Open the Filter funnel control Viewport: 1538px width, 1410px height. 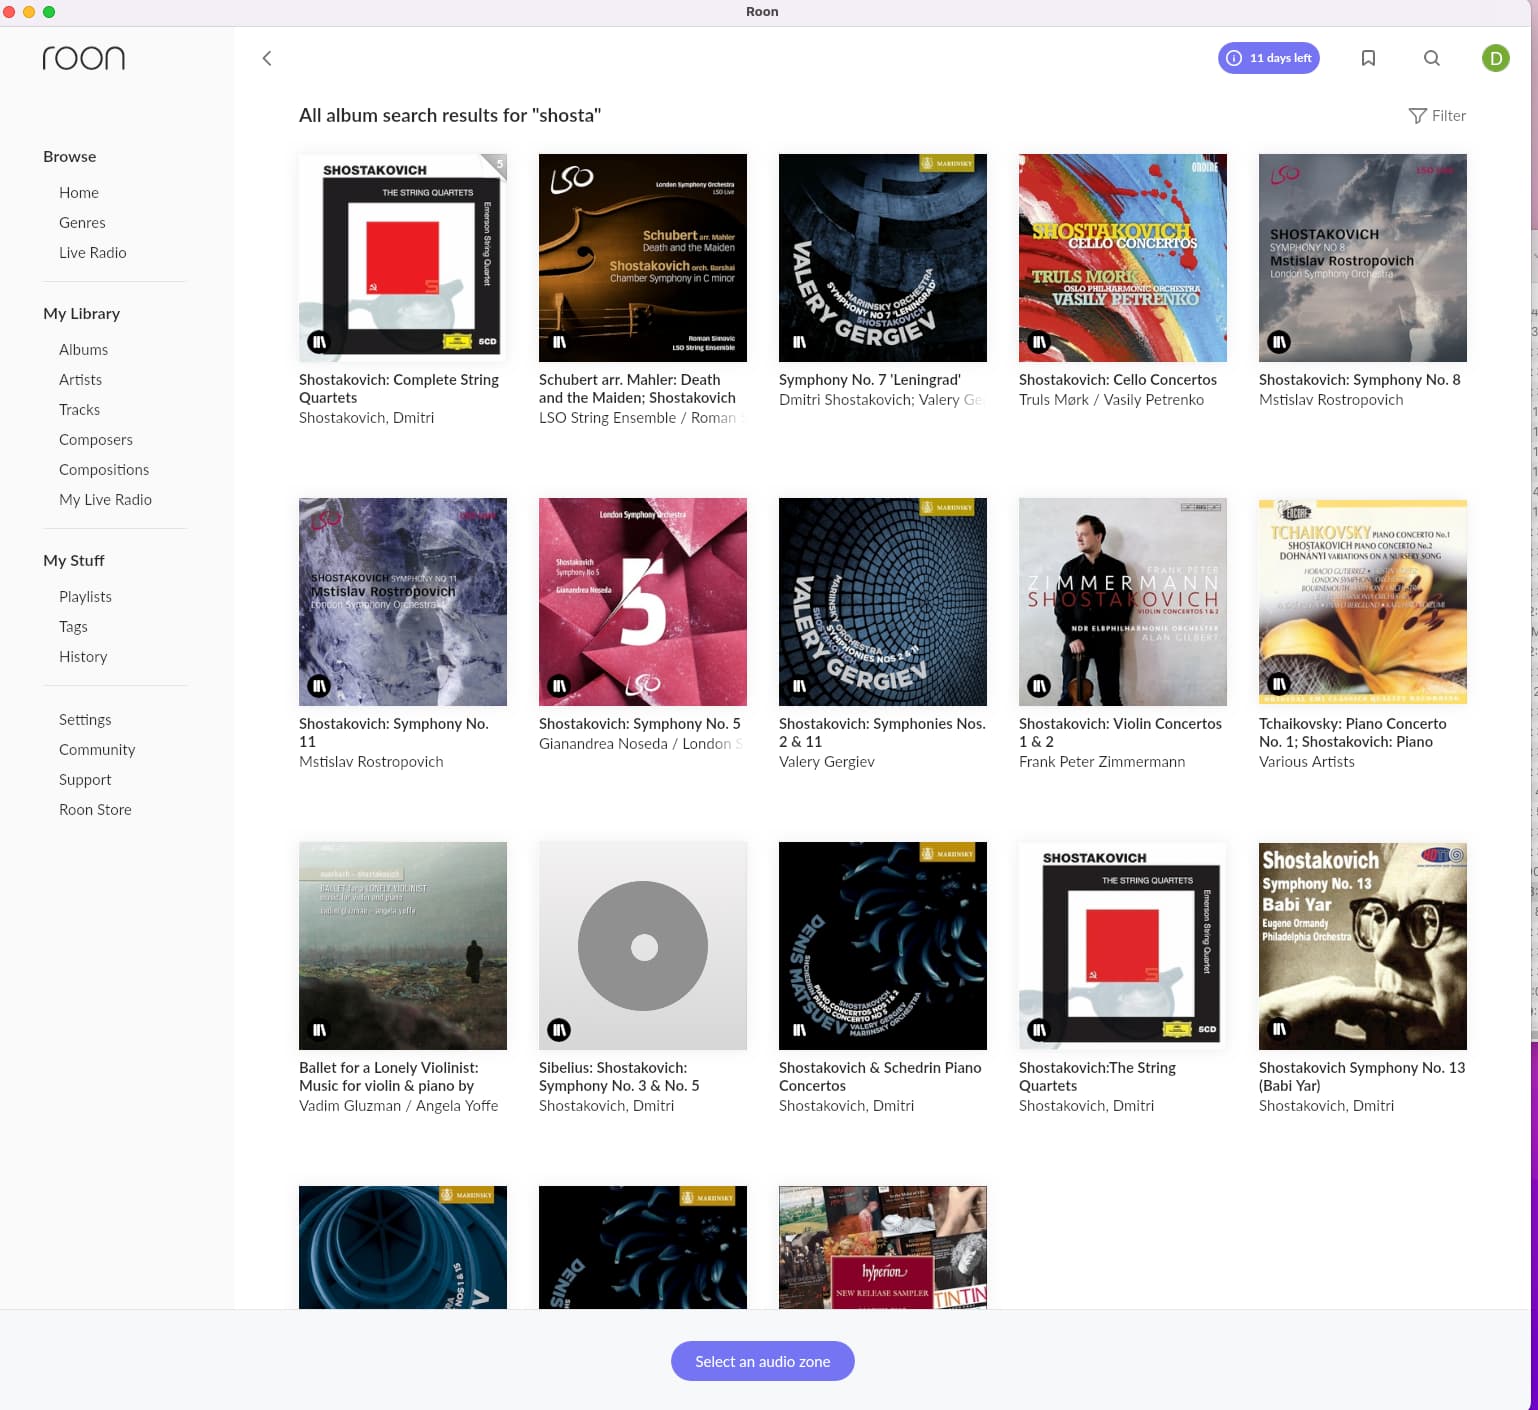(x=1437, y=116)
